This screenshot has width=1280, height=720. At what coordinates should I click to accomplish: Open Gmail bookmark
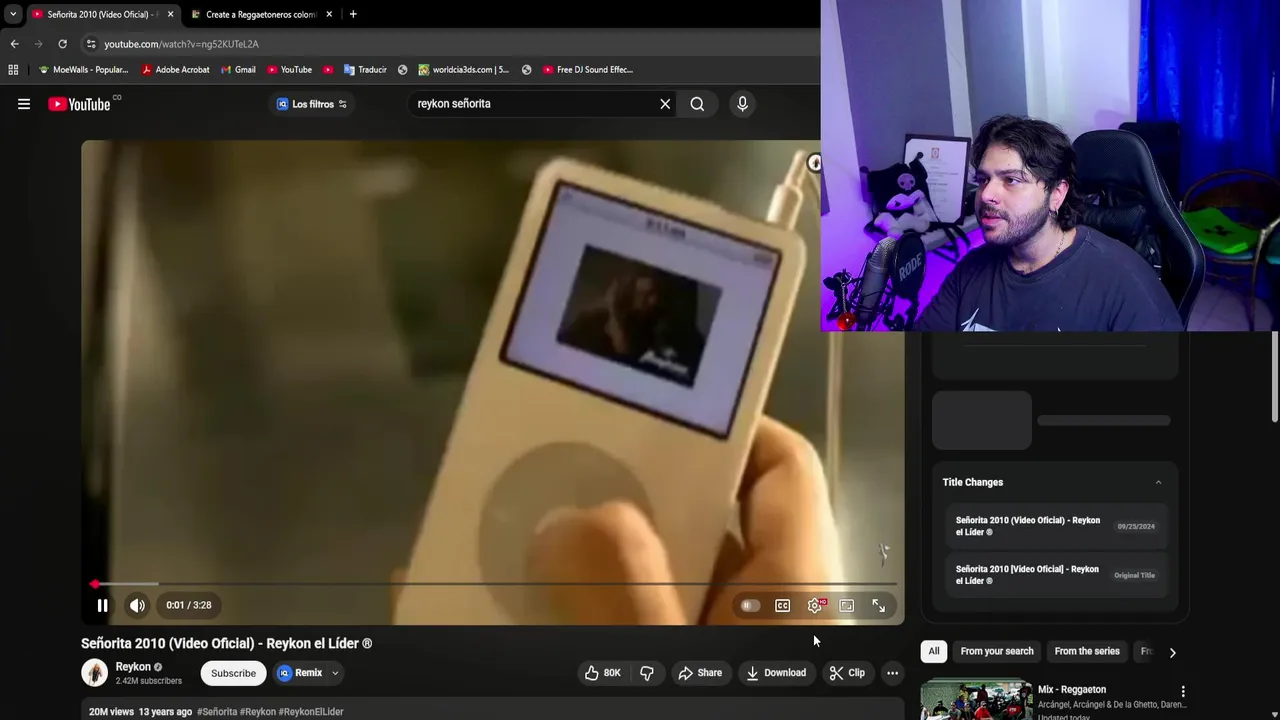coord(238,70)
